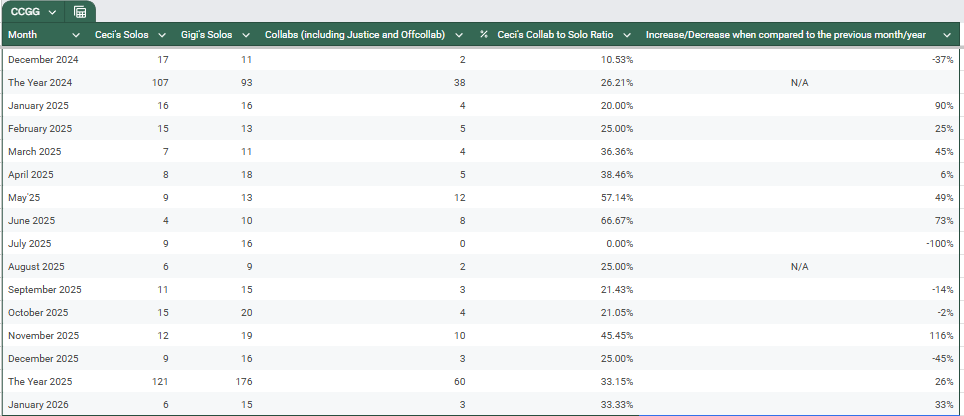This screenshot has width=964, height=416.
Task: Click the 73% change cell
Action: point(944,221)
